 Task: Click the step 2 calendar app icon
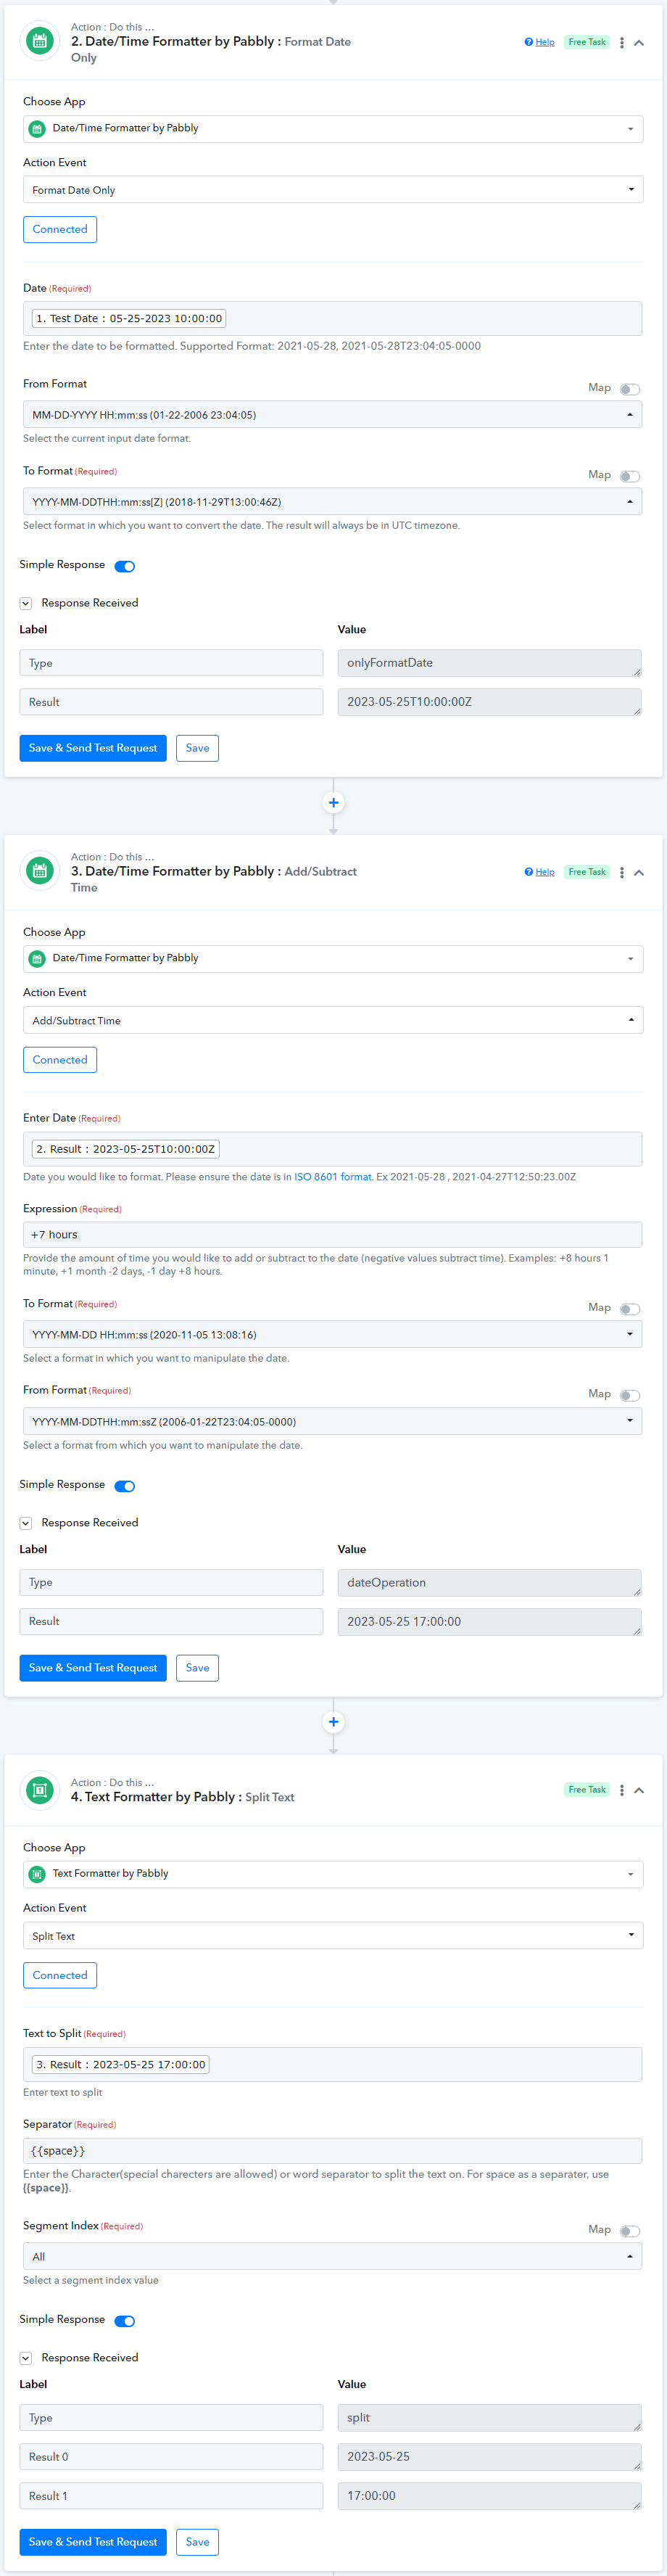coord(40,42)
